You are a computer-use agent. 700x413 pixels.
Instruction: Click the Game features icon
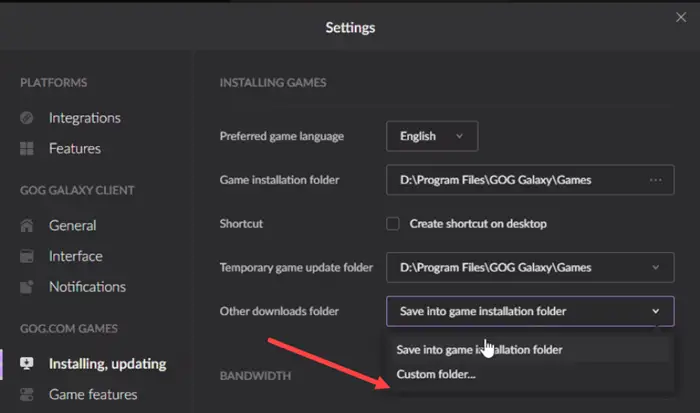pos(27,395)
